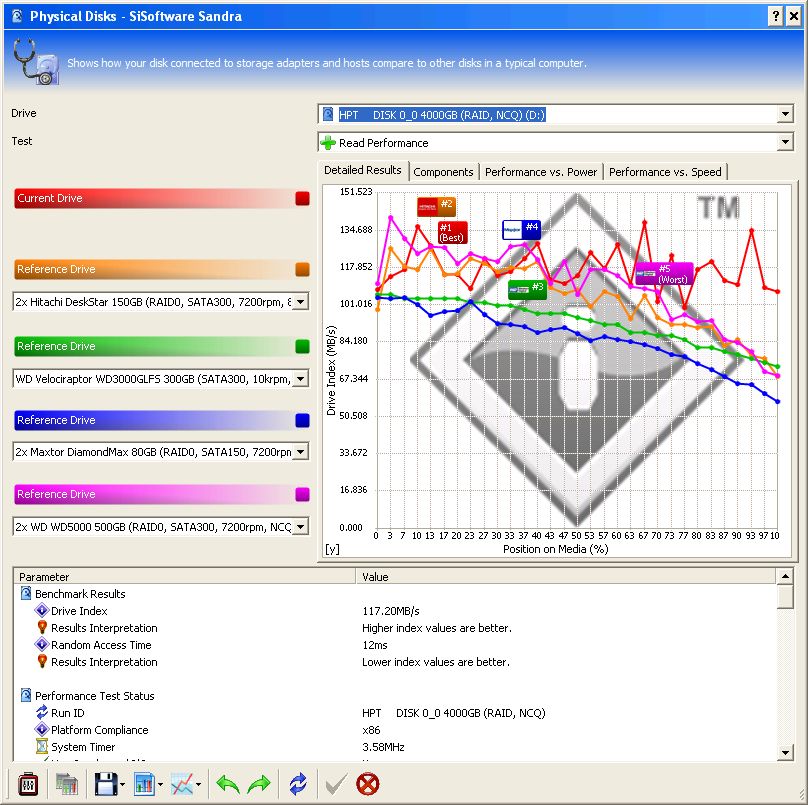The width and height of the screenshot is (808, 805).
Task: Click the blue refresh arrows icon
Action: pos(298,784)
